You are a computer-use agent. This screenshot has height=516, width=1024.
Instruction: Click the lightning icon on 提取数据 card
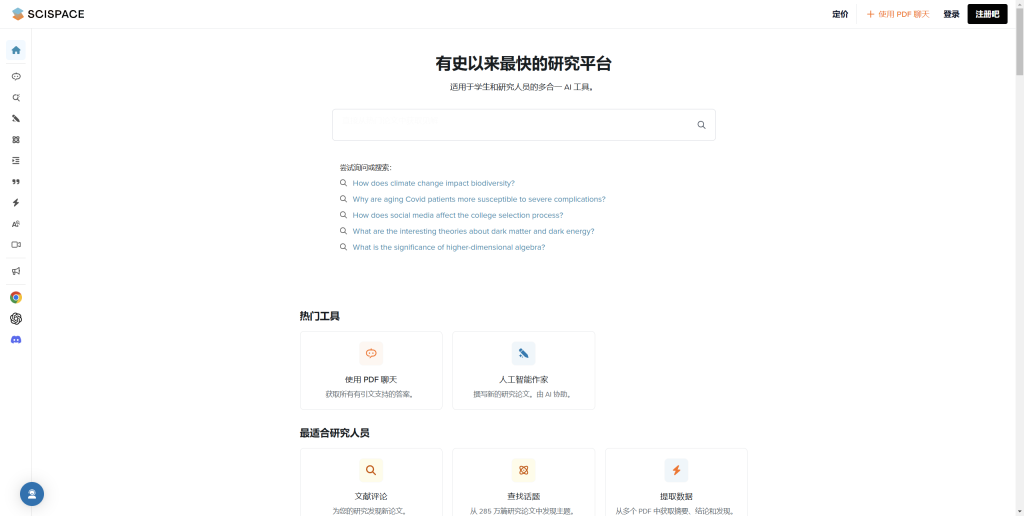(x=676, y=470)
